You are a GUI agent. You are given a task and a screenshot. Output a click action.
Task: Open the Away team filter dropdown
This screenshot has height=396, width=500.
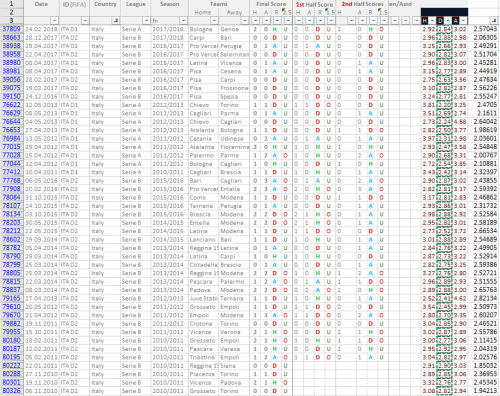click(245, 21)
